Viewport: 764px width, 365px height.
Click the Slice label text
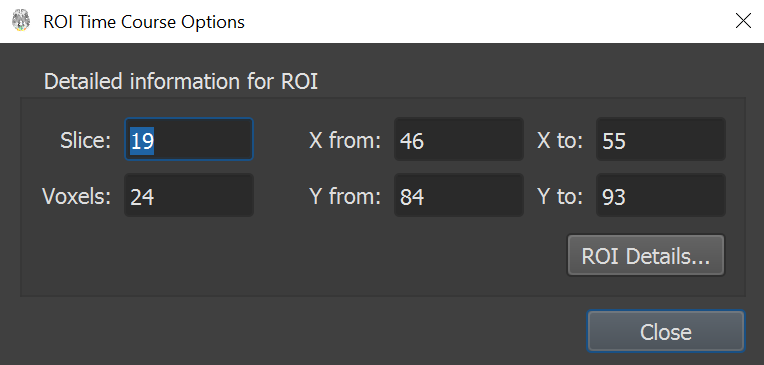pos(86,140)
